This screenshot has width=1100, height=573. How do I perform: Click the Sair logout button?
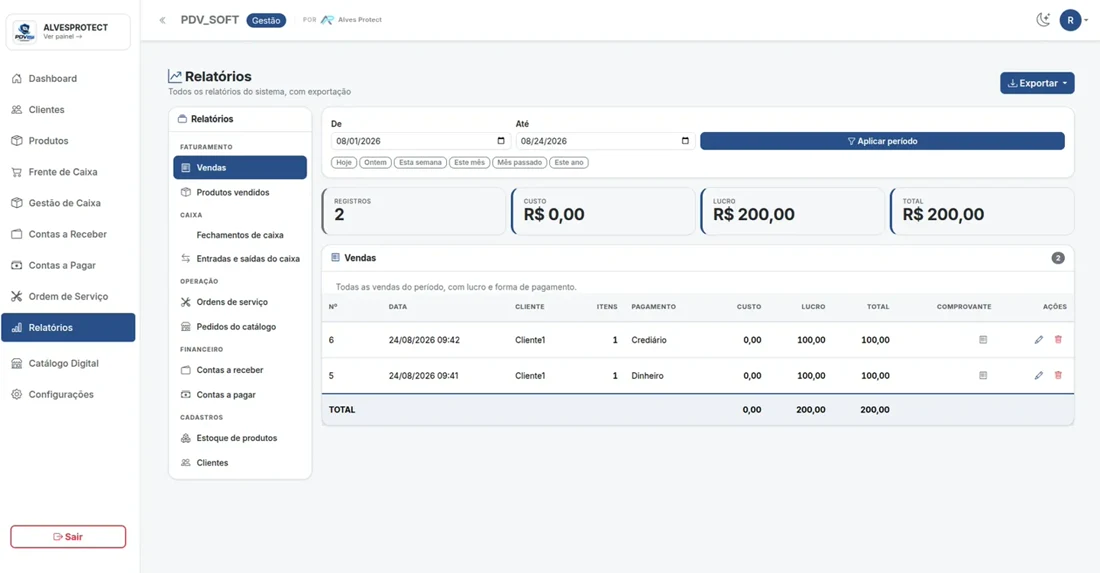(x=68, y=537)
